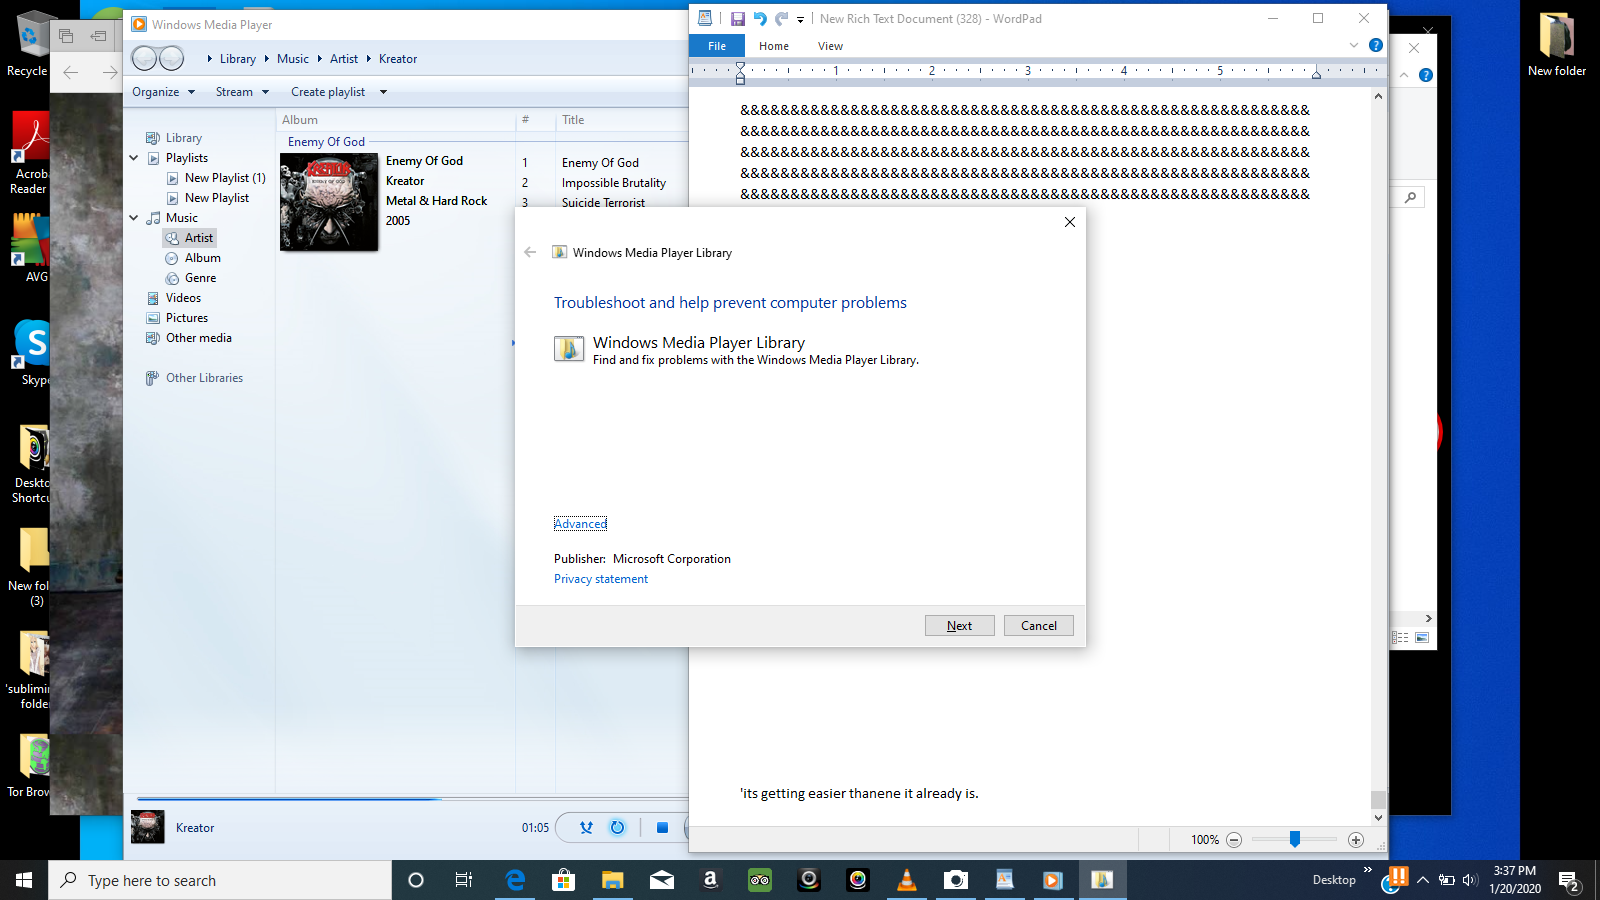Collapse the Music tree node

tap(134, 218)
